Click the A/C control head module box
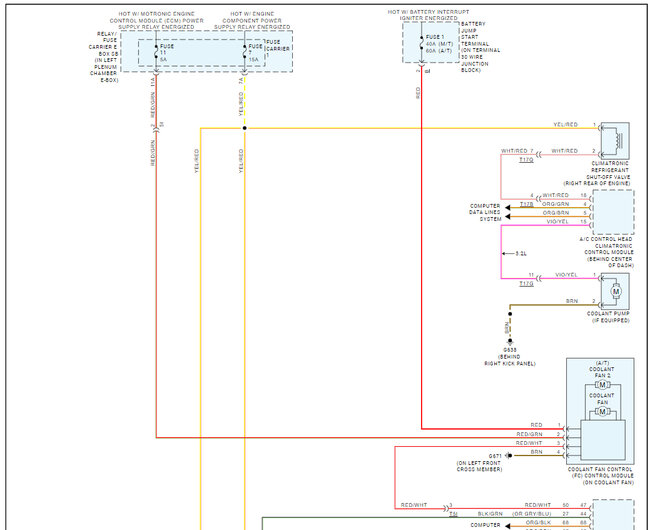This screenshot has height=530, width=650. point(614,212)
